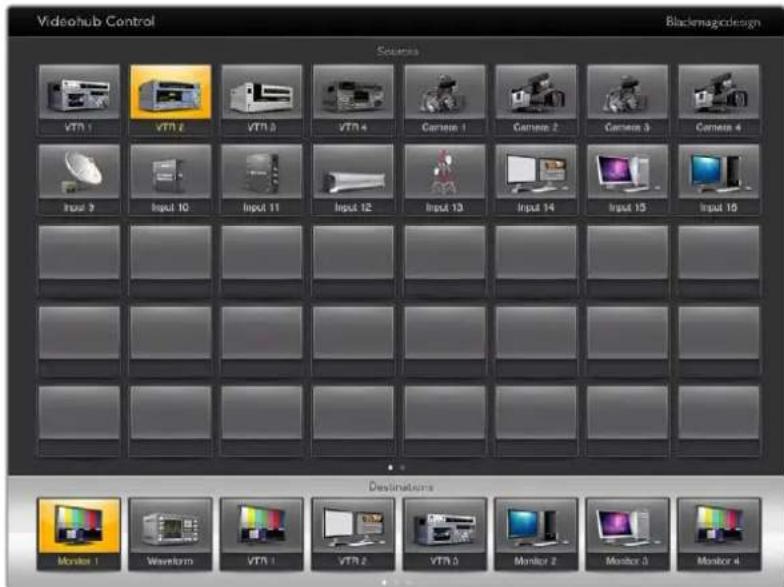Select Camera 1 as source
This screenshot has height=587, width=784.
[x=444, y=100]
